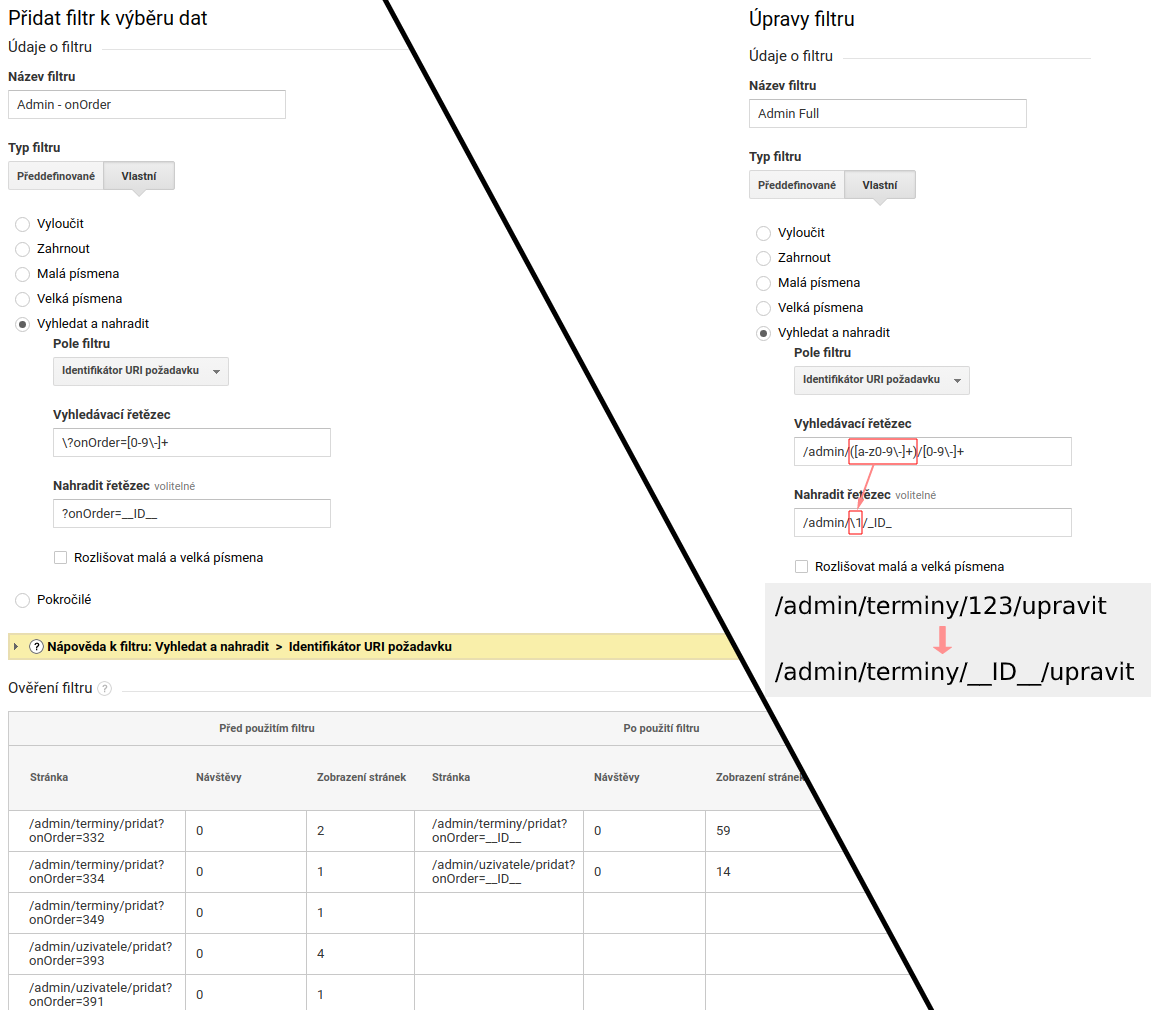Click example text /admin/terminy/__ID__/upravit

954,672
